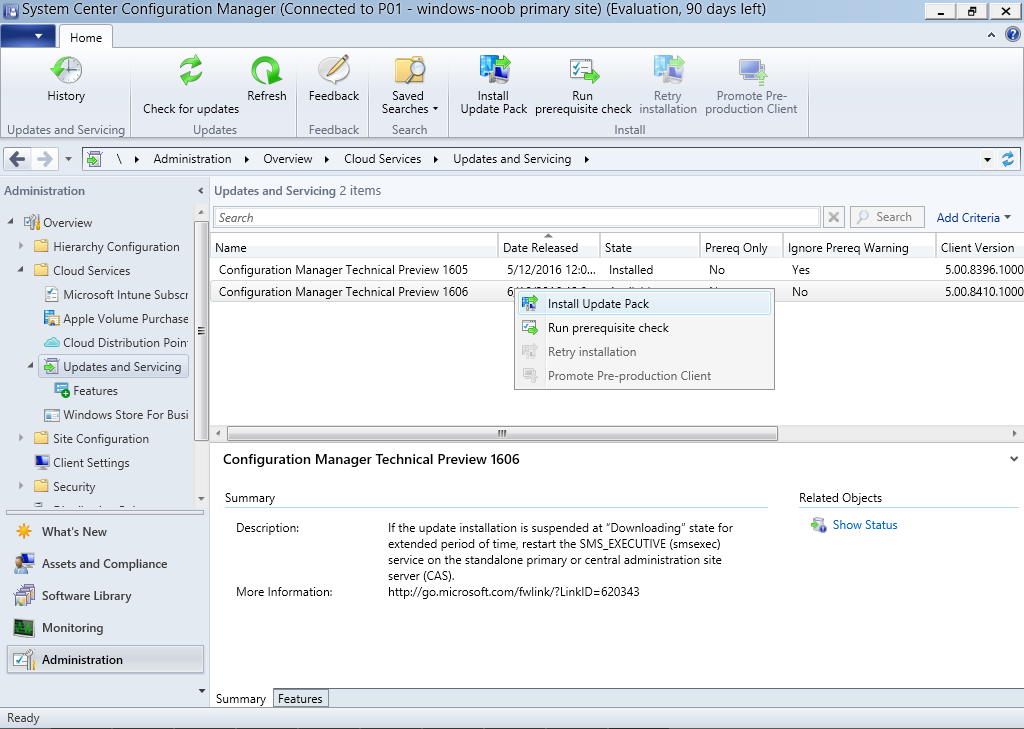
Task: Expand the Site Configuration tree node
Action: click(x=21, y=438)
